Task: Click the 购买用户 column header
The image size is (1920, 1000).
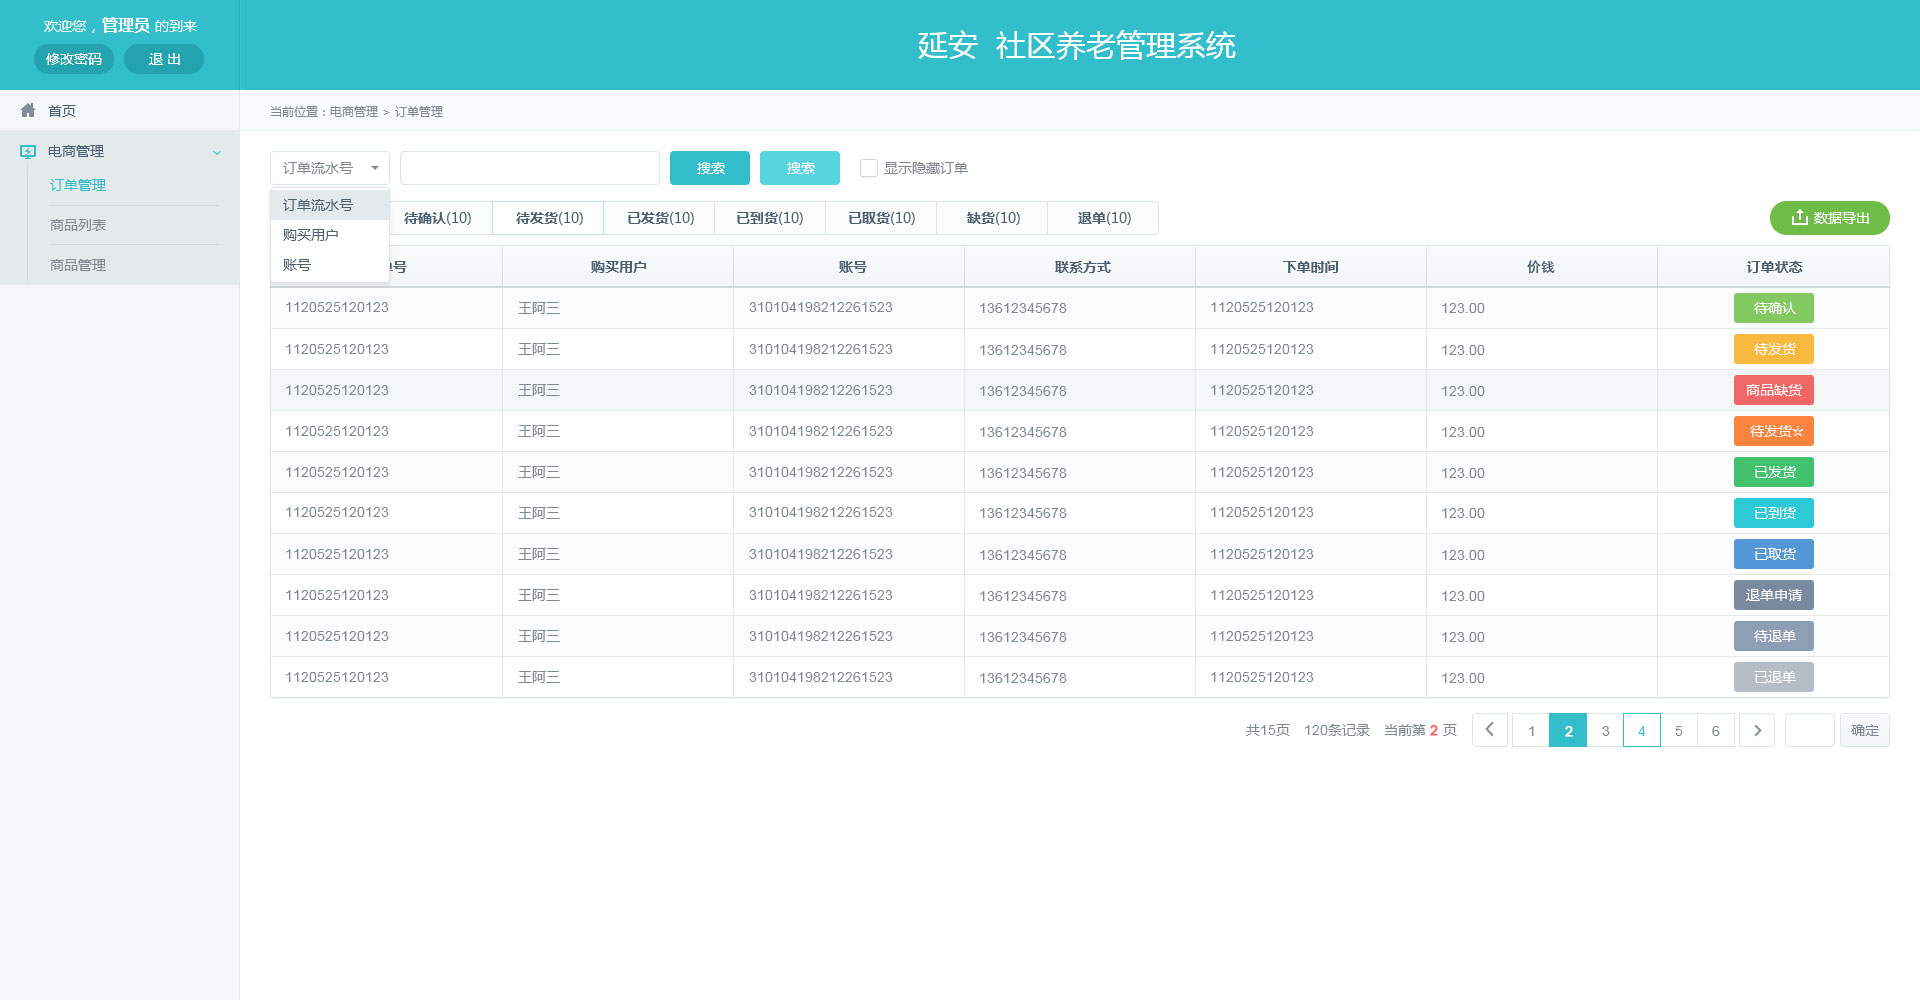Action: point(618,267)
